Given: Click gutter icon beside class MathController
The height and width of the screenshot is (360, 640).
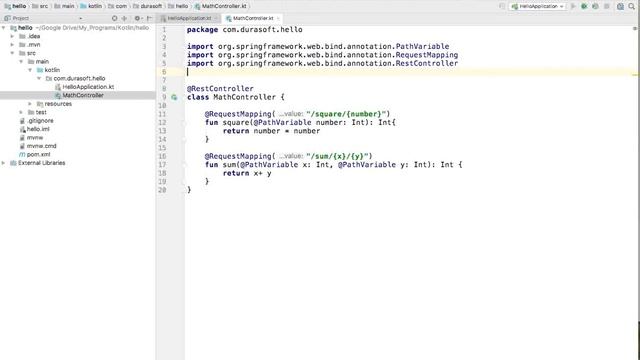Looking at the screenshot, I should tap(174, 97).
